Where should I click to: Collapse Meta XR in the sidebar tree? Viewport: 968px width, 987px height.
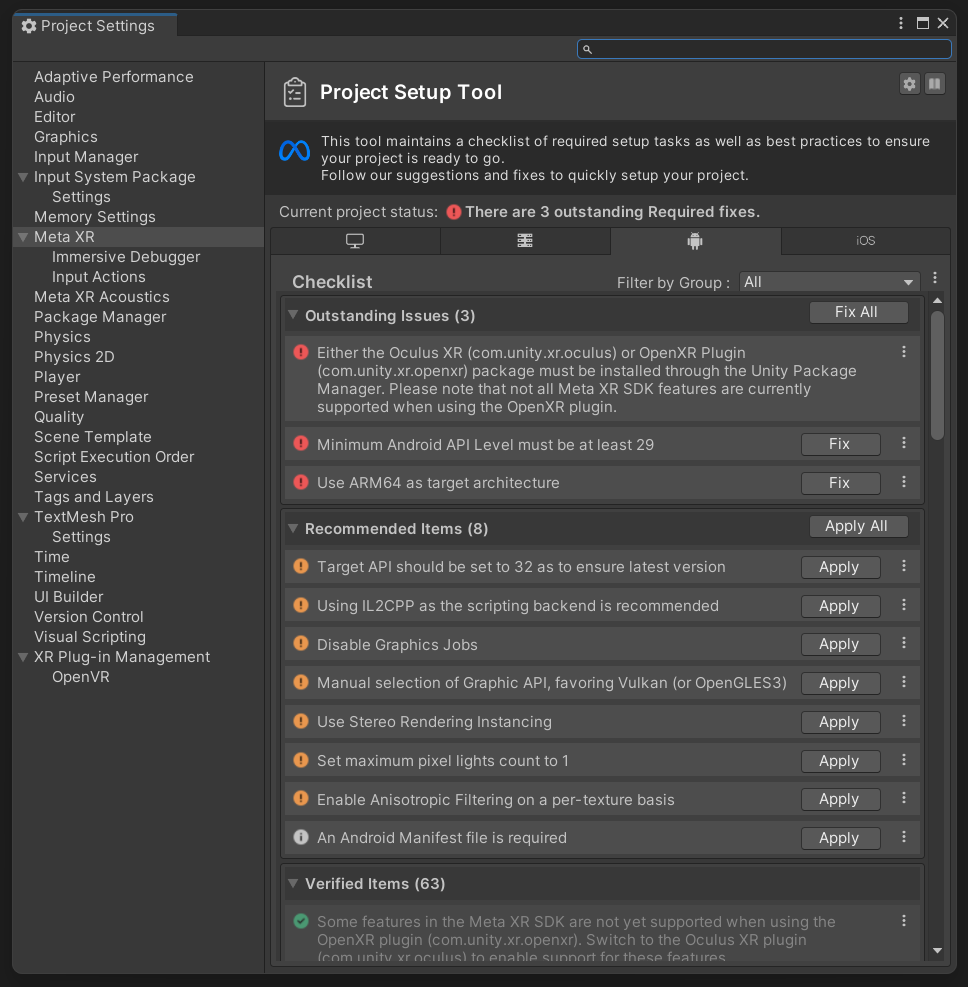(x=23, y=237)
